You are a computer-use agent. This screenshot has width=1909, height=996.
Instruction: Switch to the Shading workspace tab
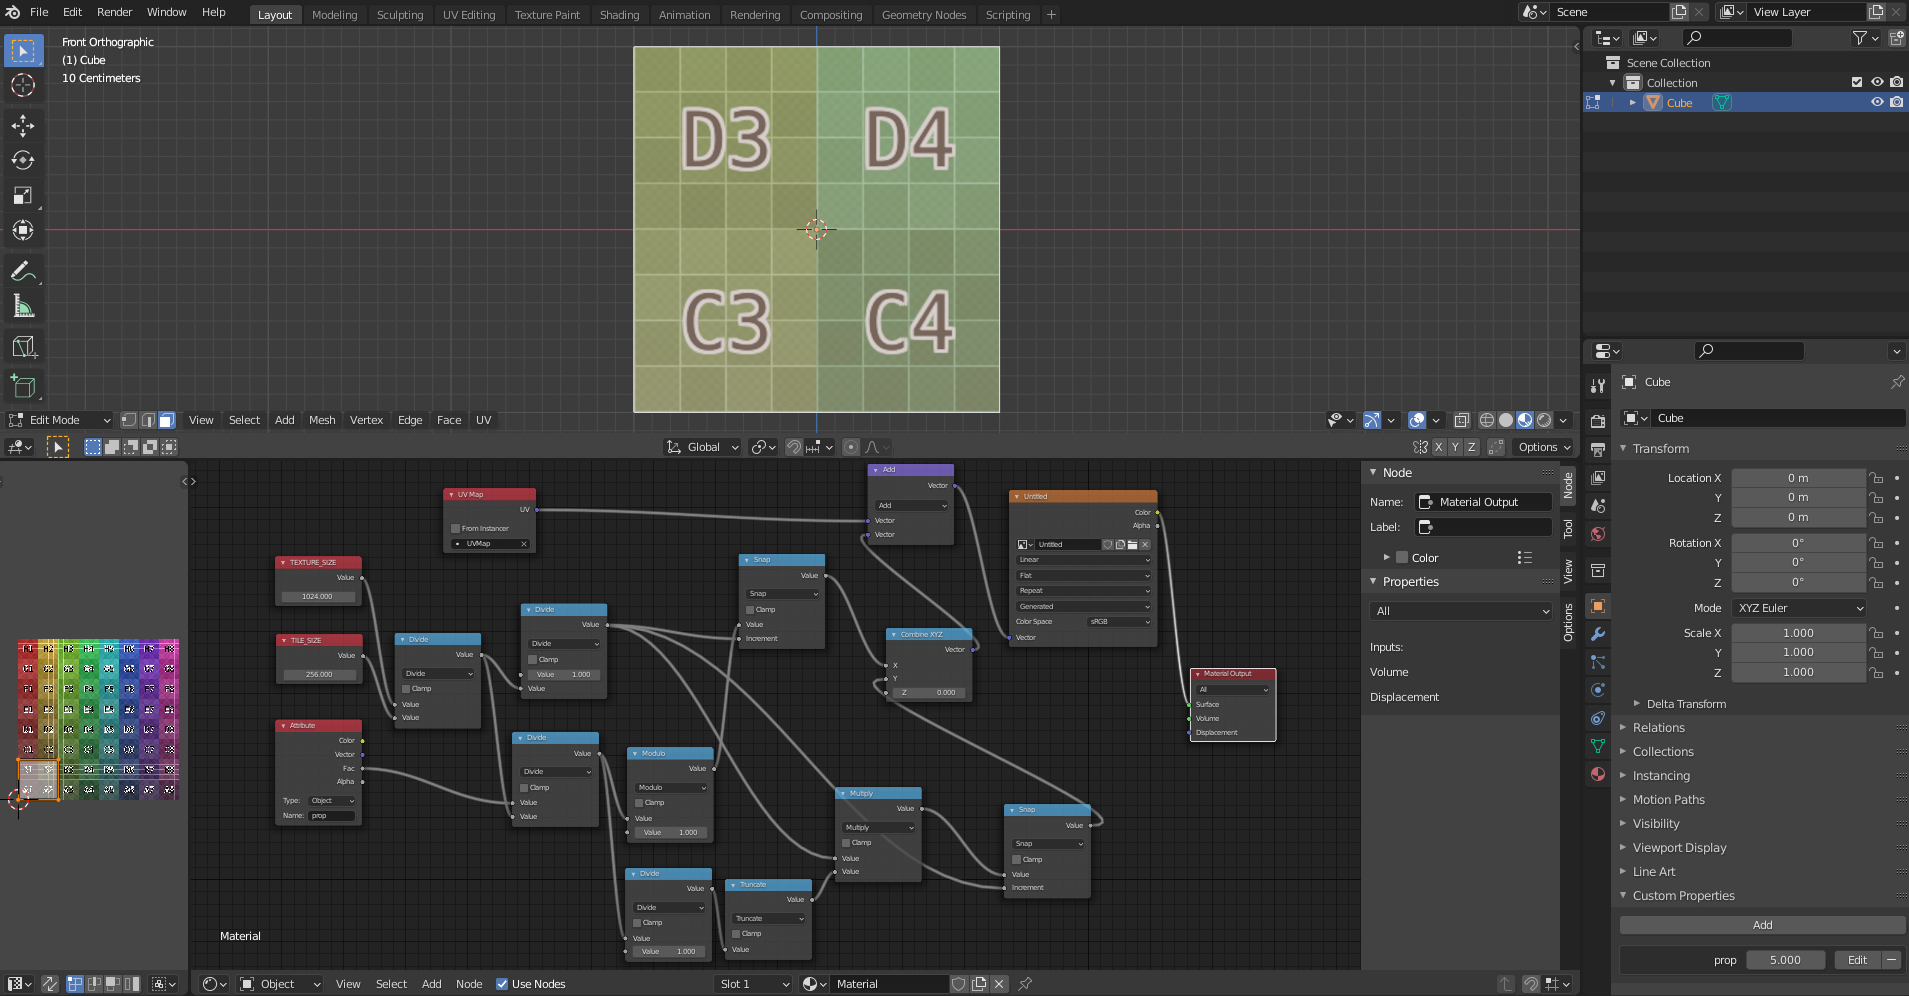619,15
